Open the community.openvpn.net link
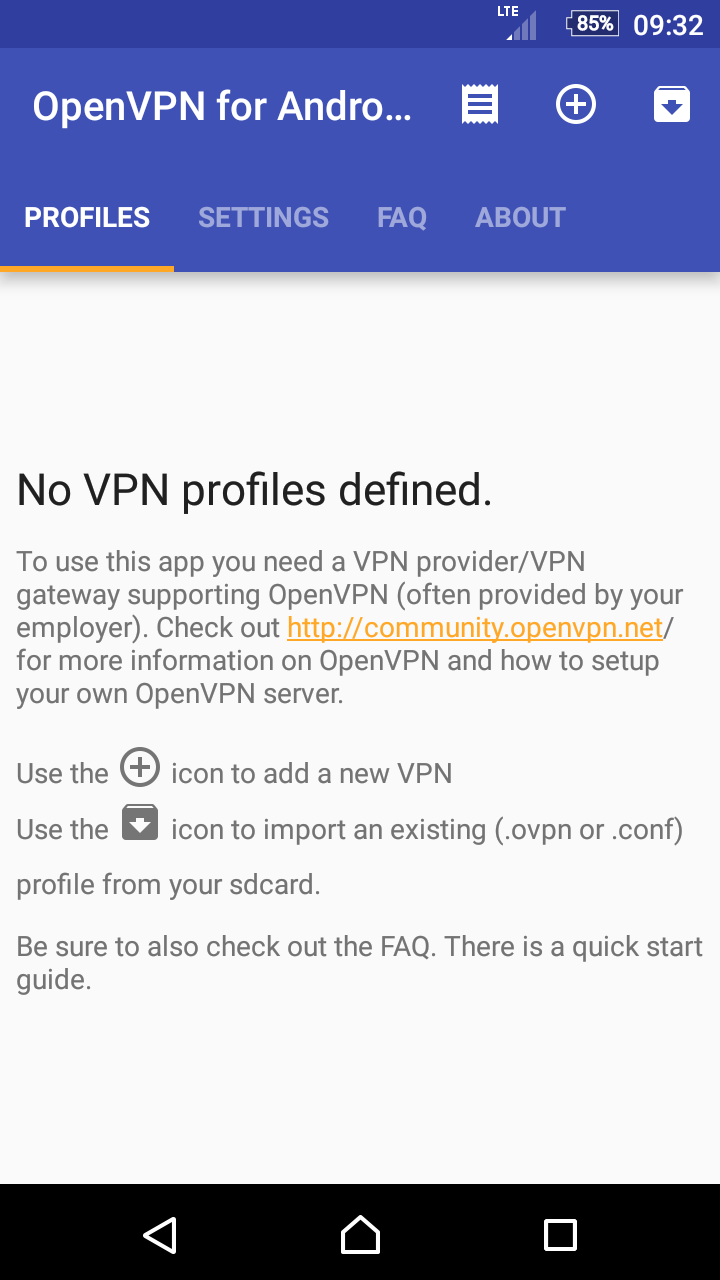This screenshot has width=720, height=1280. (475, 628)
